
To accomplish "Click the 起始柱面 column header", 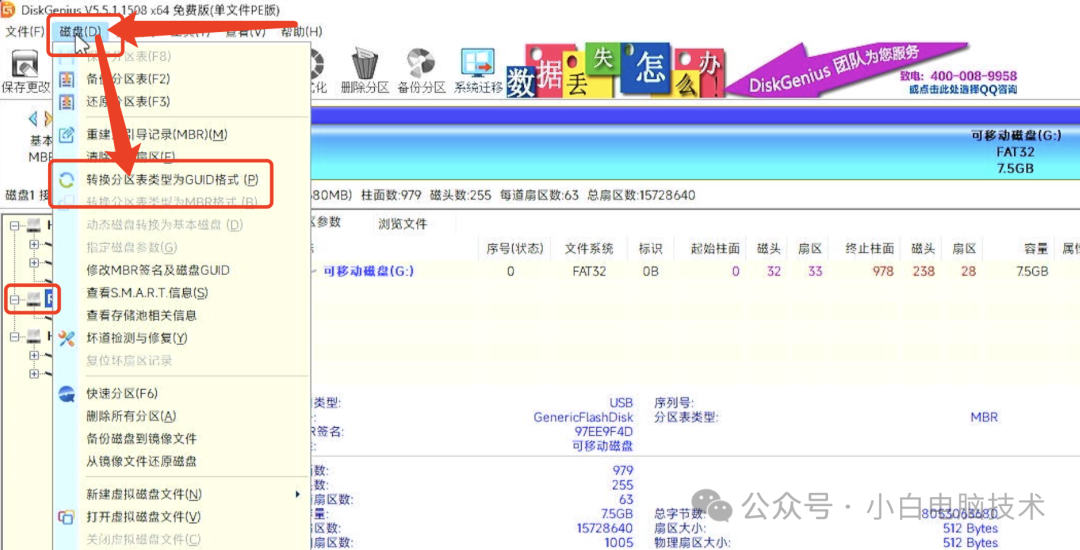I will click(x=715, y=249).
